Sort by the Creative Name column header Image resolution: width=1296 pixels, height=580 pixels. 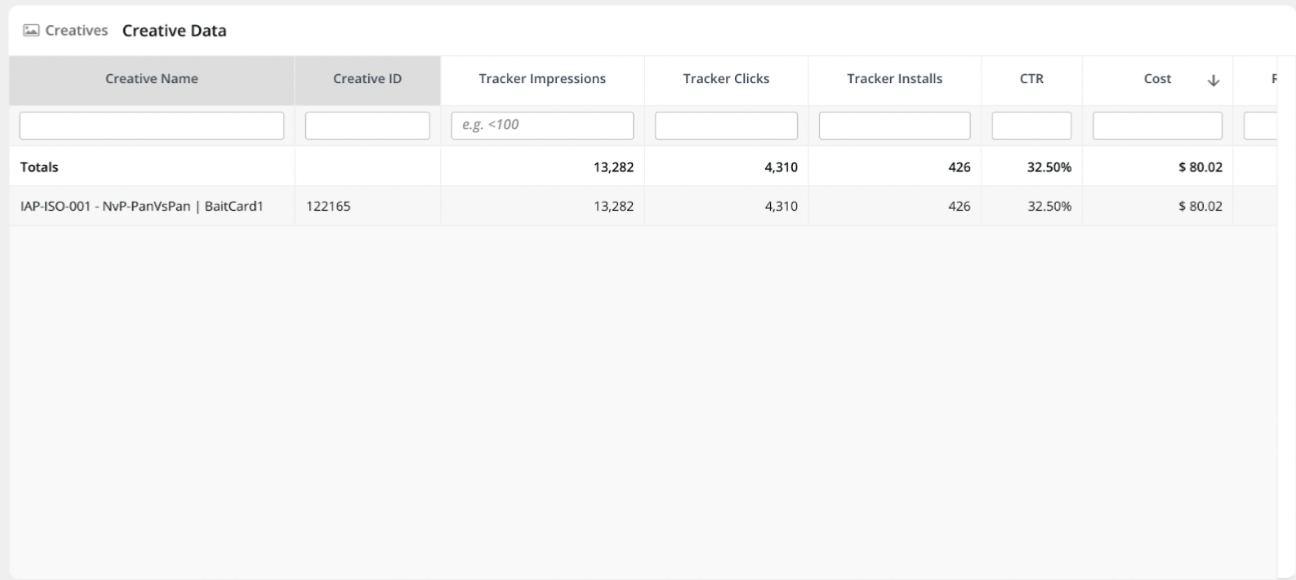[x=152, y=80]
